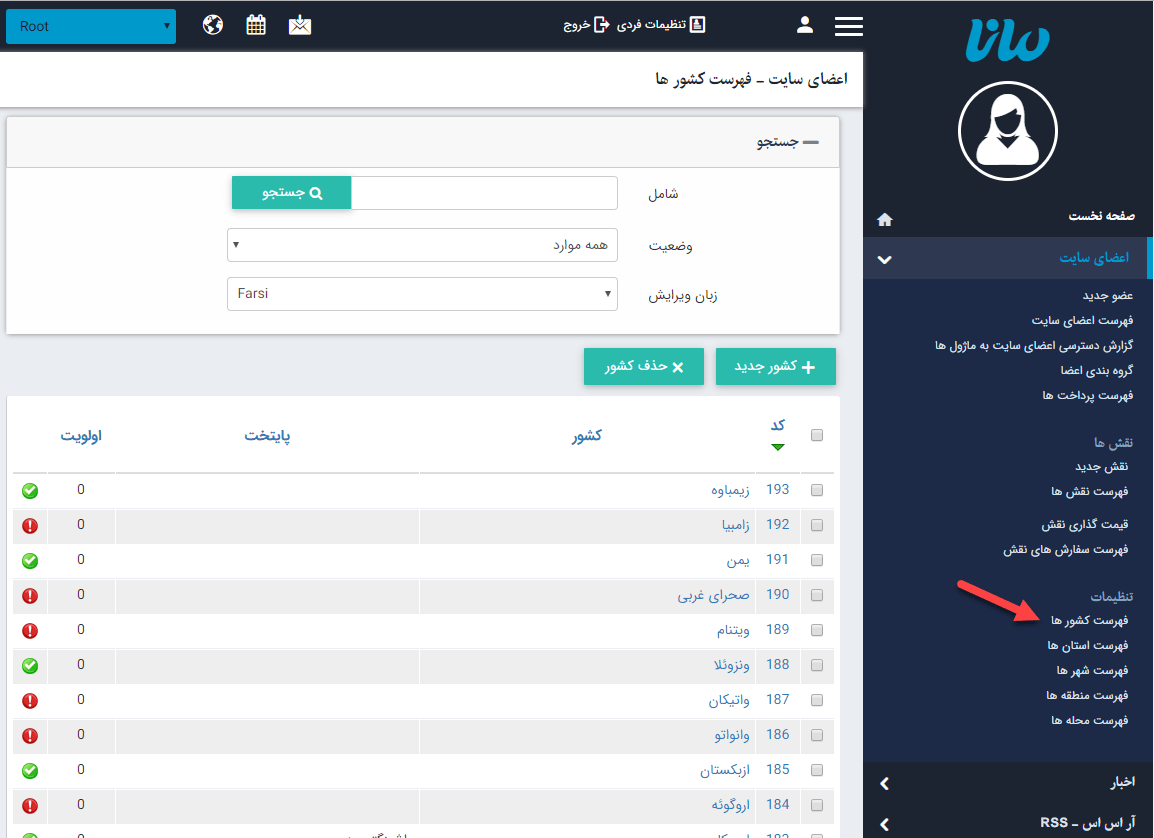Click the calendar icon in the toolbar
Viewport: 1154px width, 838px height.
(256, 25)
